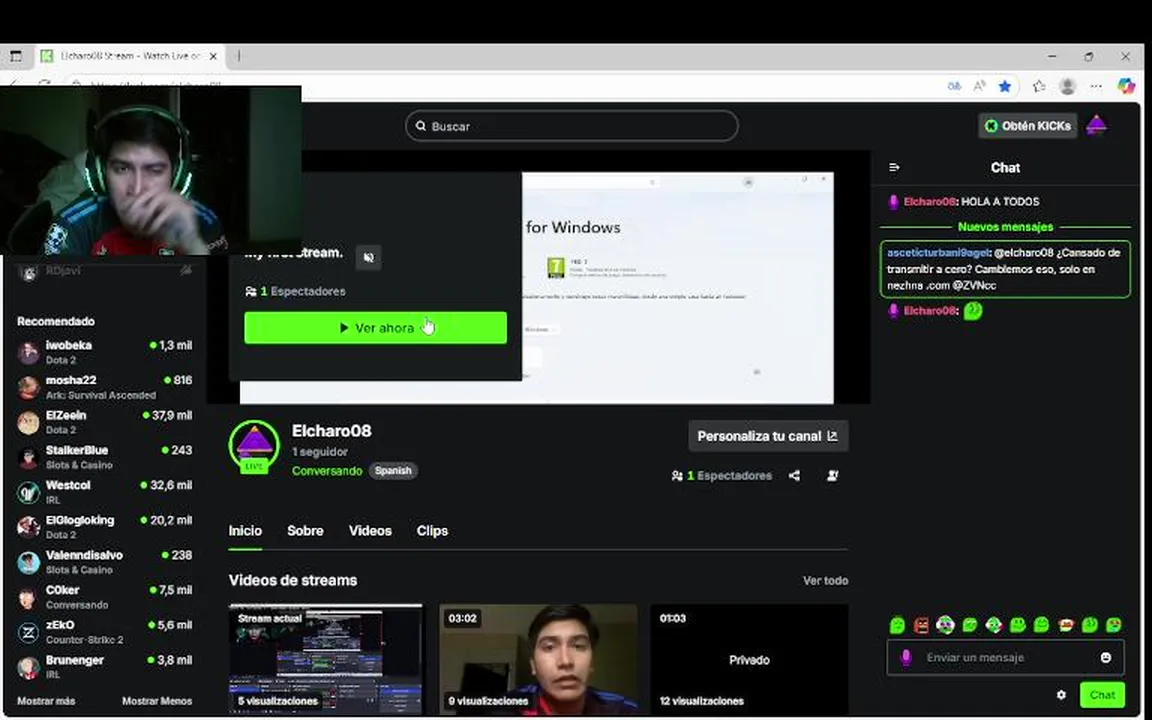
Task: Click the purple identity badge in the message box
Action: click(906, 658)
